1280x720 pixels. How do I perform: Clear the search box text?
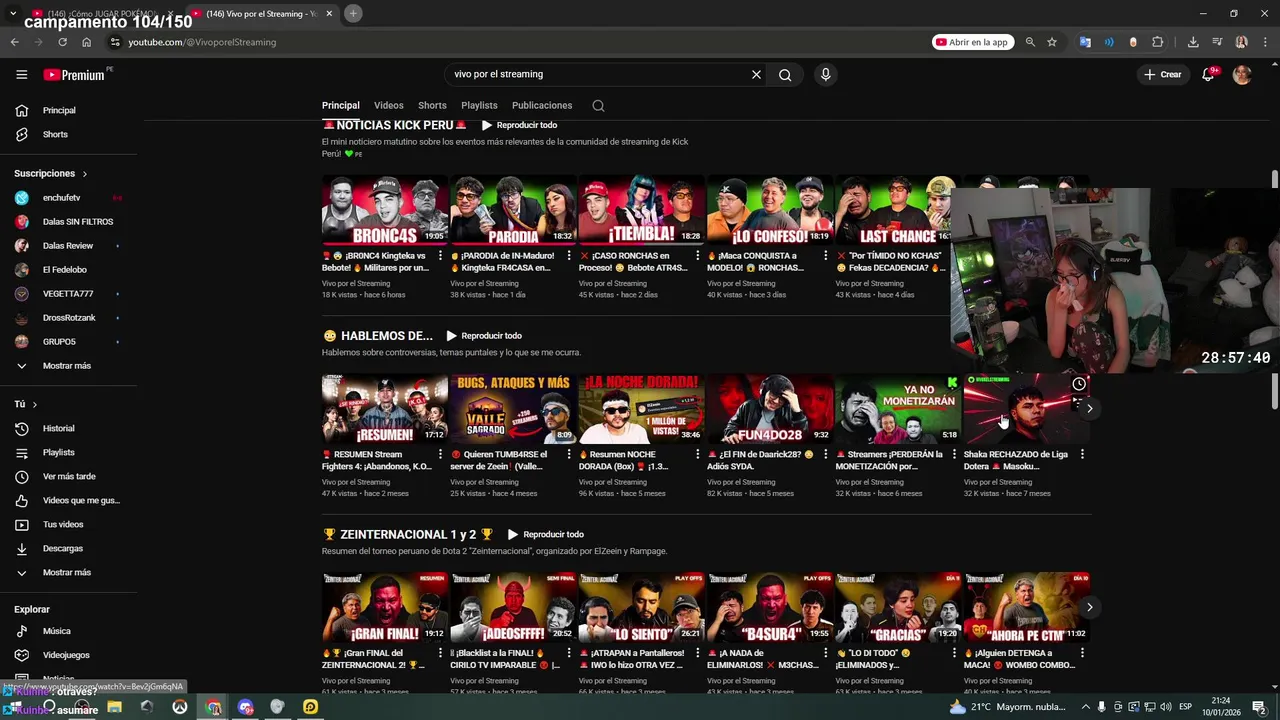756,74
